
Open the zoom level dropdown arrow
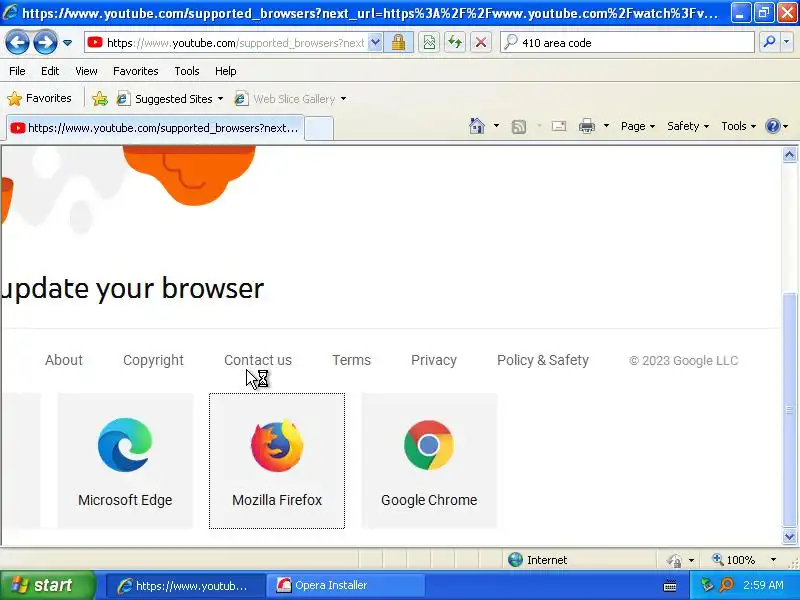[773, 560]
